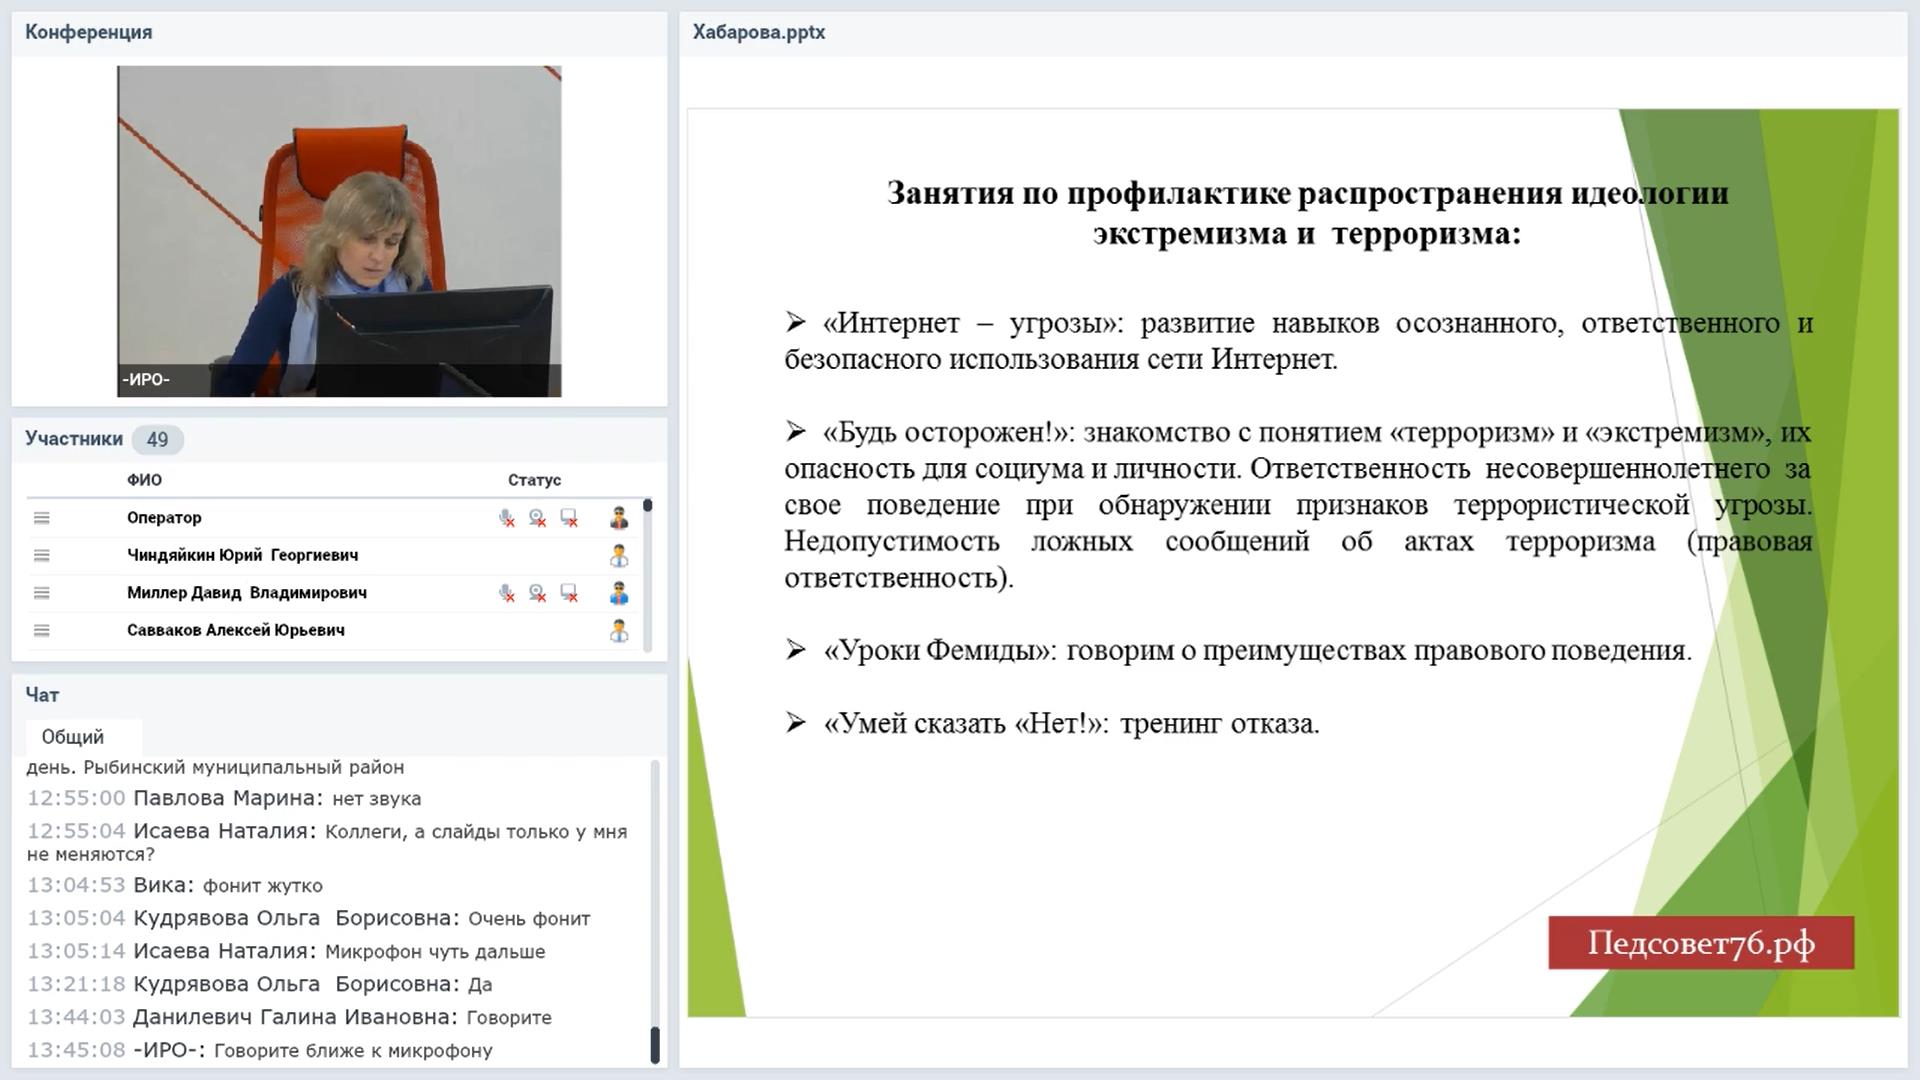Click the Педсовет76.рф banner on the slide
Screen dimensions: 1920x1080
tap(1701, 943)
